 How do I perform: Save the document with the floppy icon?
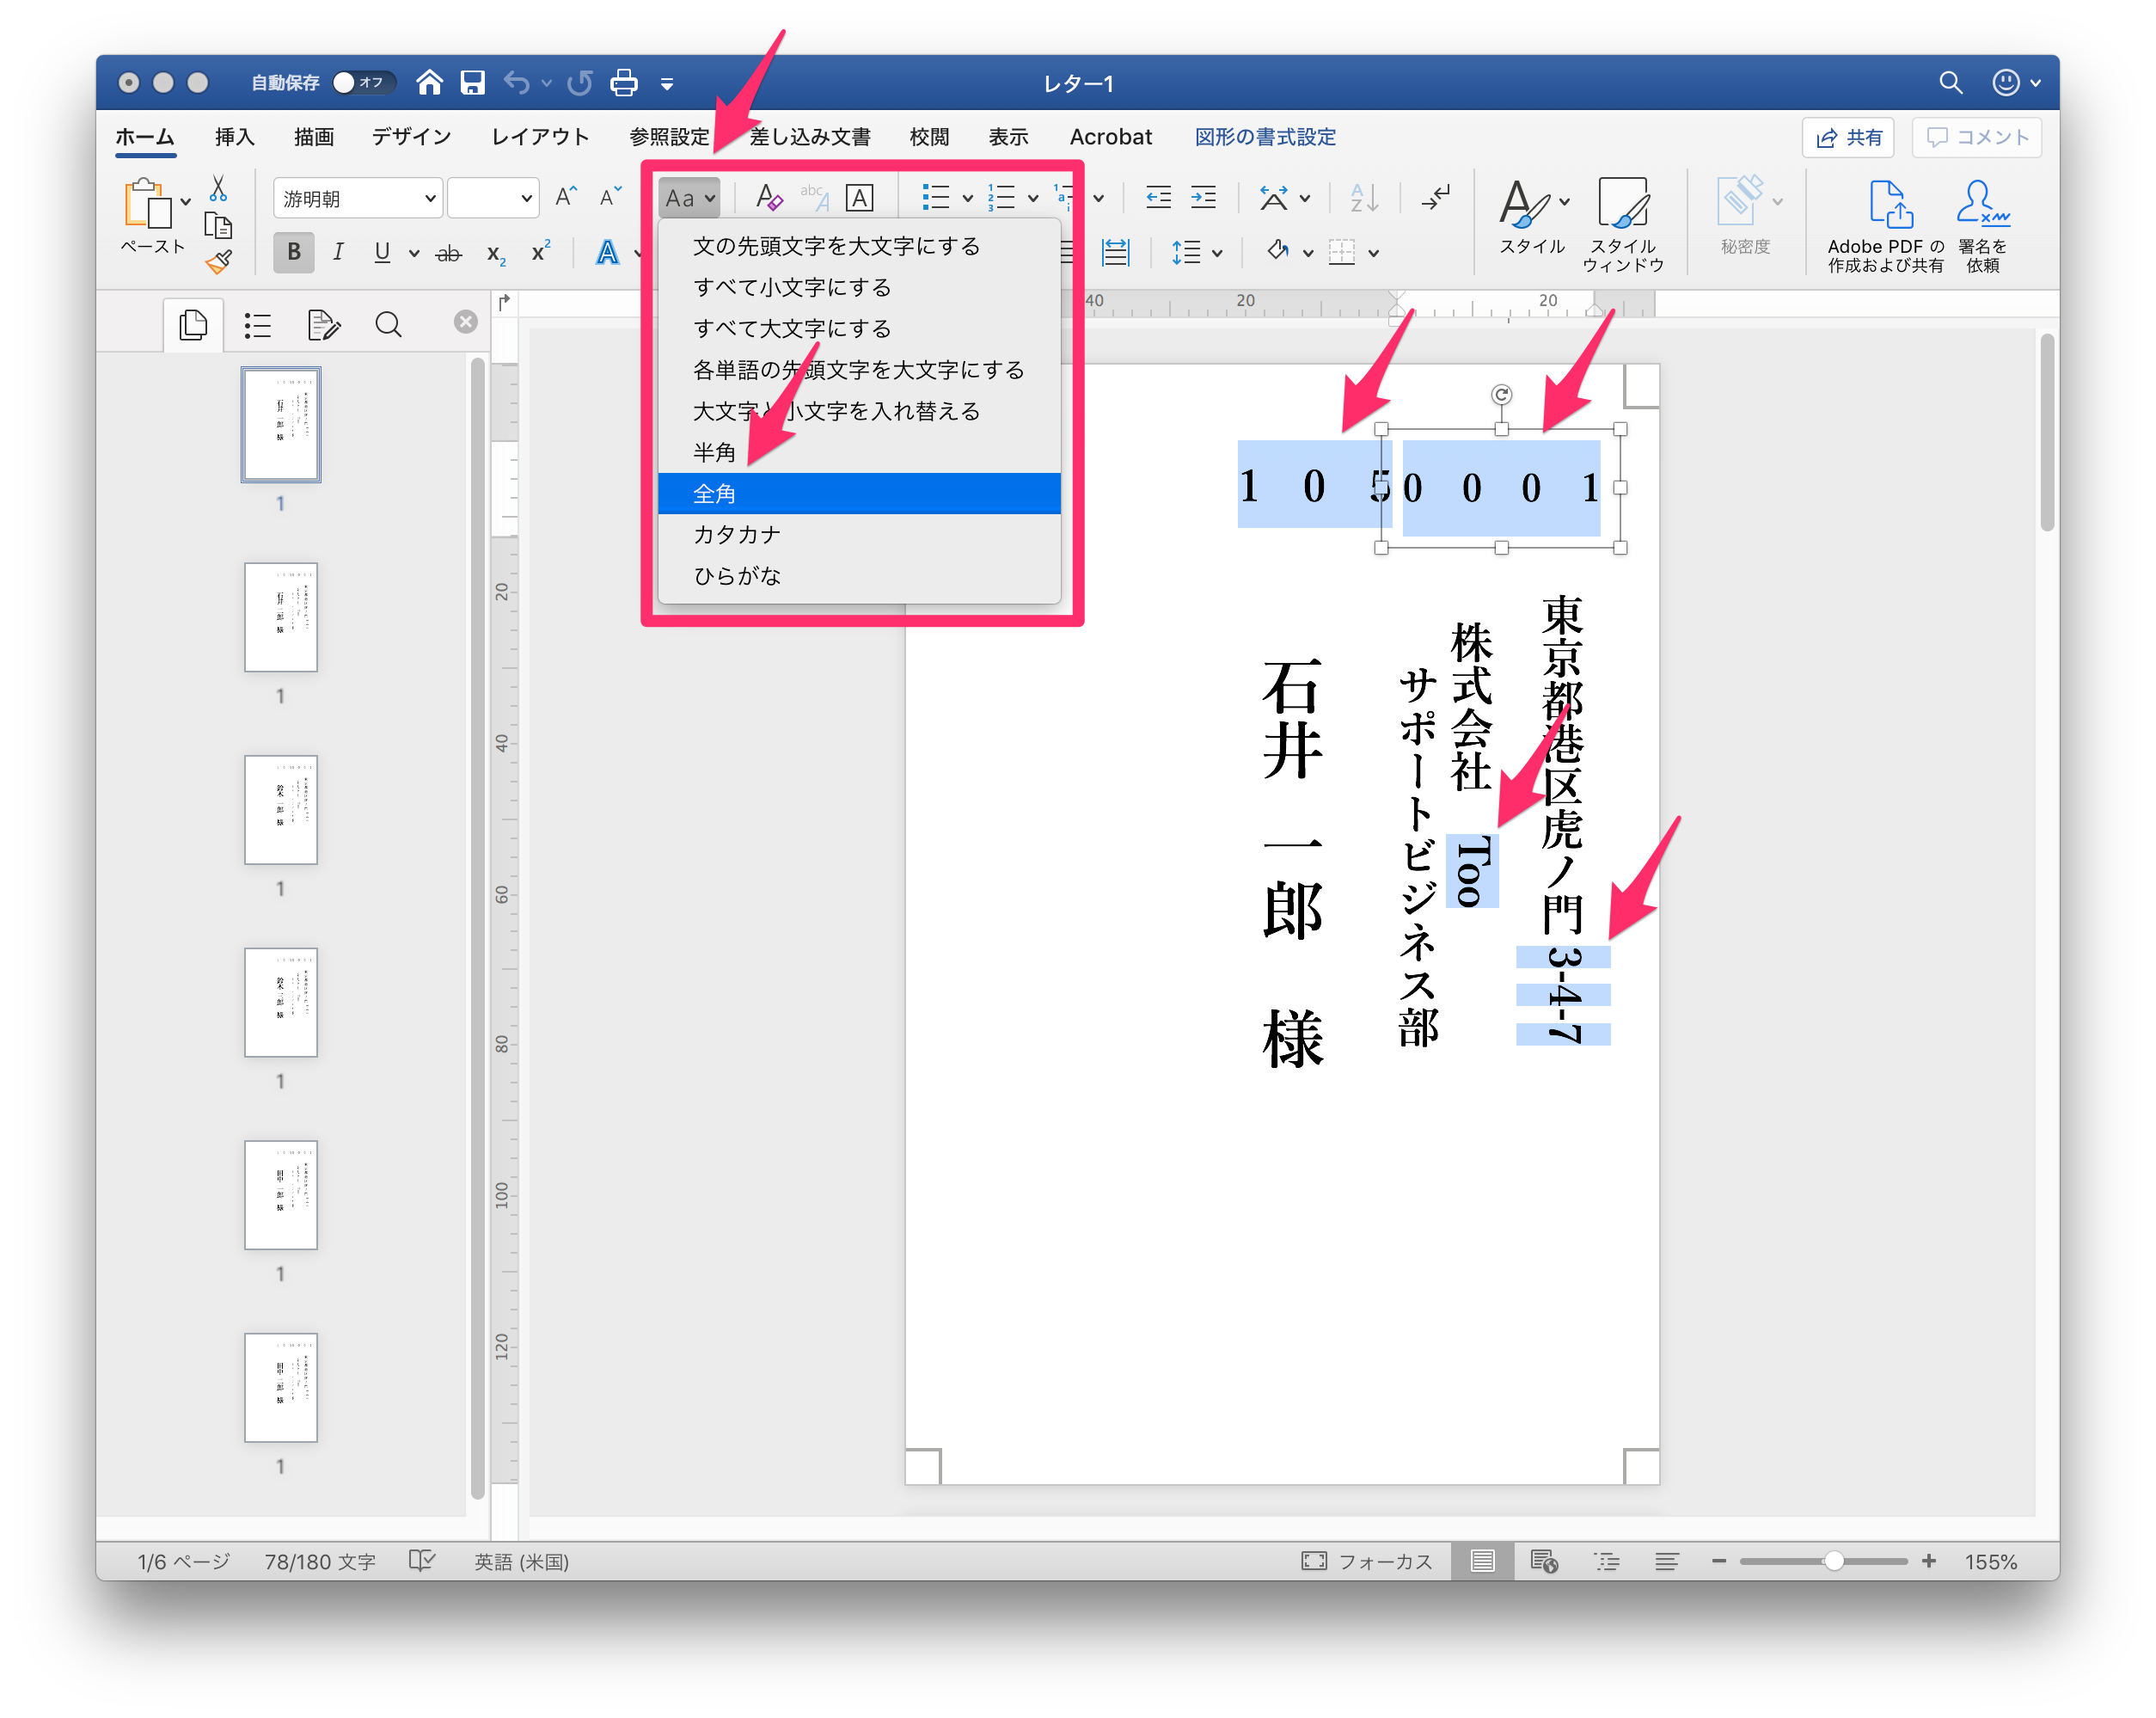click(x=473, y=82)
